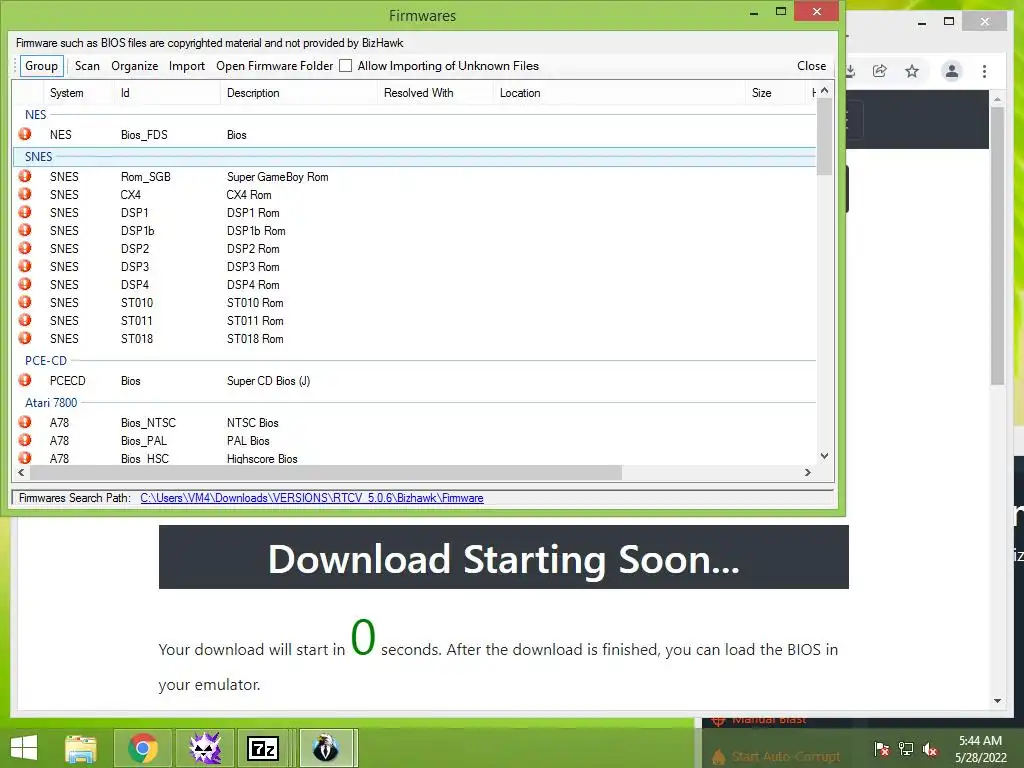Open the Firmwares search path link
This screenshot has height=768, width=1024.
[x=312, y=498]
